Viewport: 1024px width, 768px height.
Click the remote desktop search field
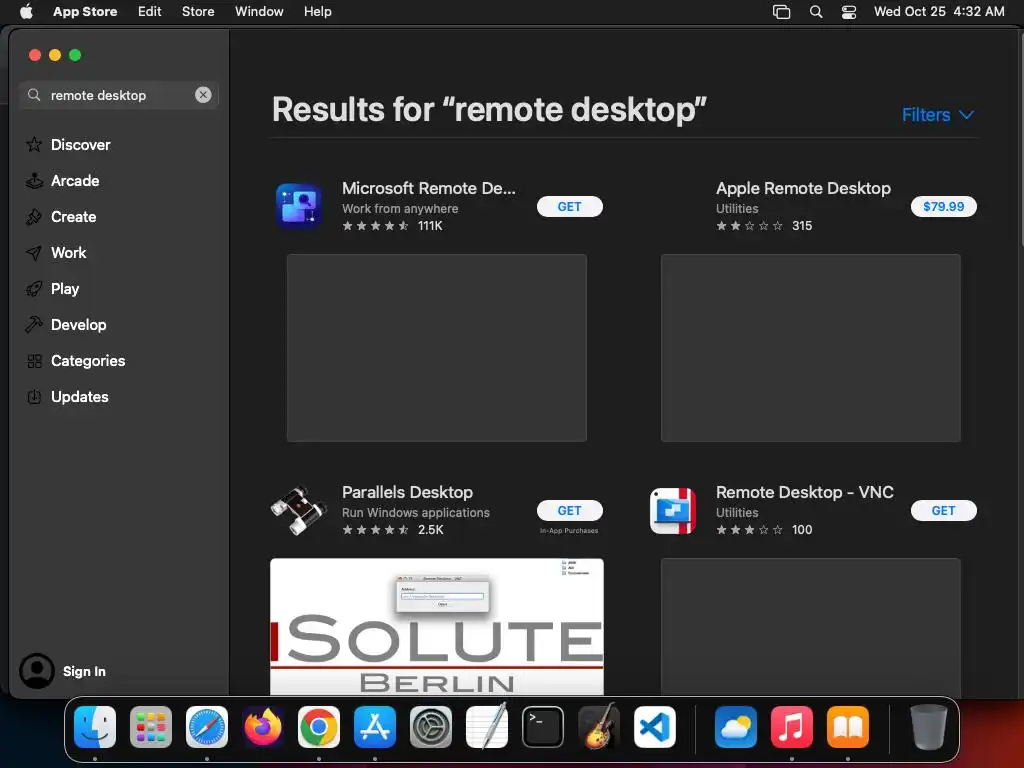[x=118, y=95]
